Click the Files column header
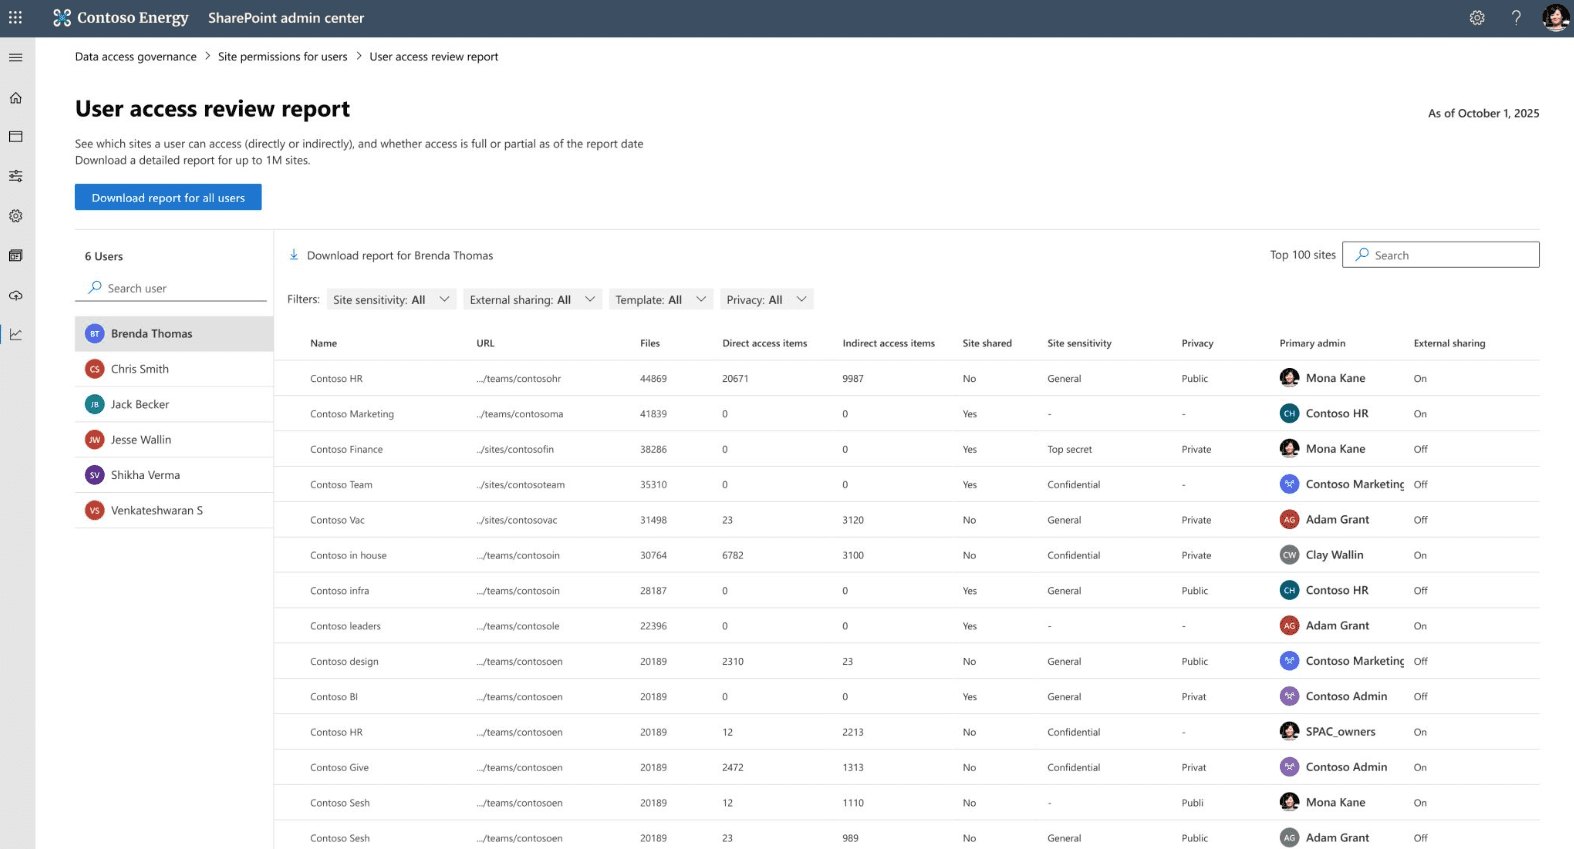Screen dimensions: 1574x849 [650, 343]
